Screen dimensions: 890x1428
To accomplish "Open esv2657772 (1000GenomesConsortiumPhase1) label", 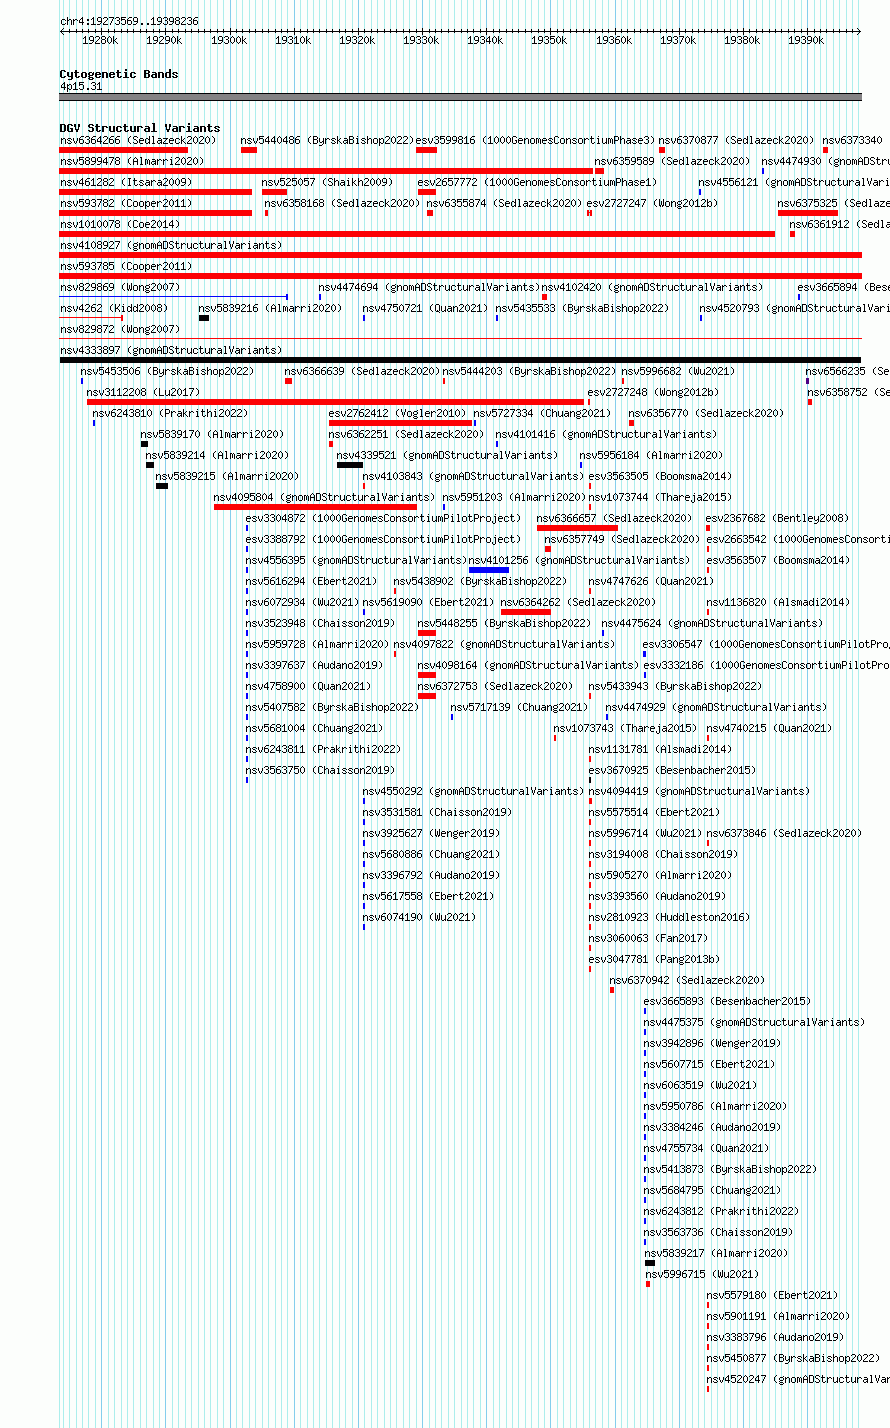I will pos(538,182).
